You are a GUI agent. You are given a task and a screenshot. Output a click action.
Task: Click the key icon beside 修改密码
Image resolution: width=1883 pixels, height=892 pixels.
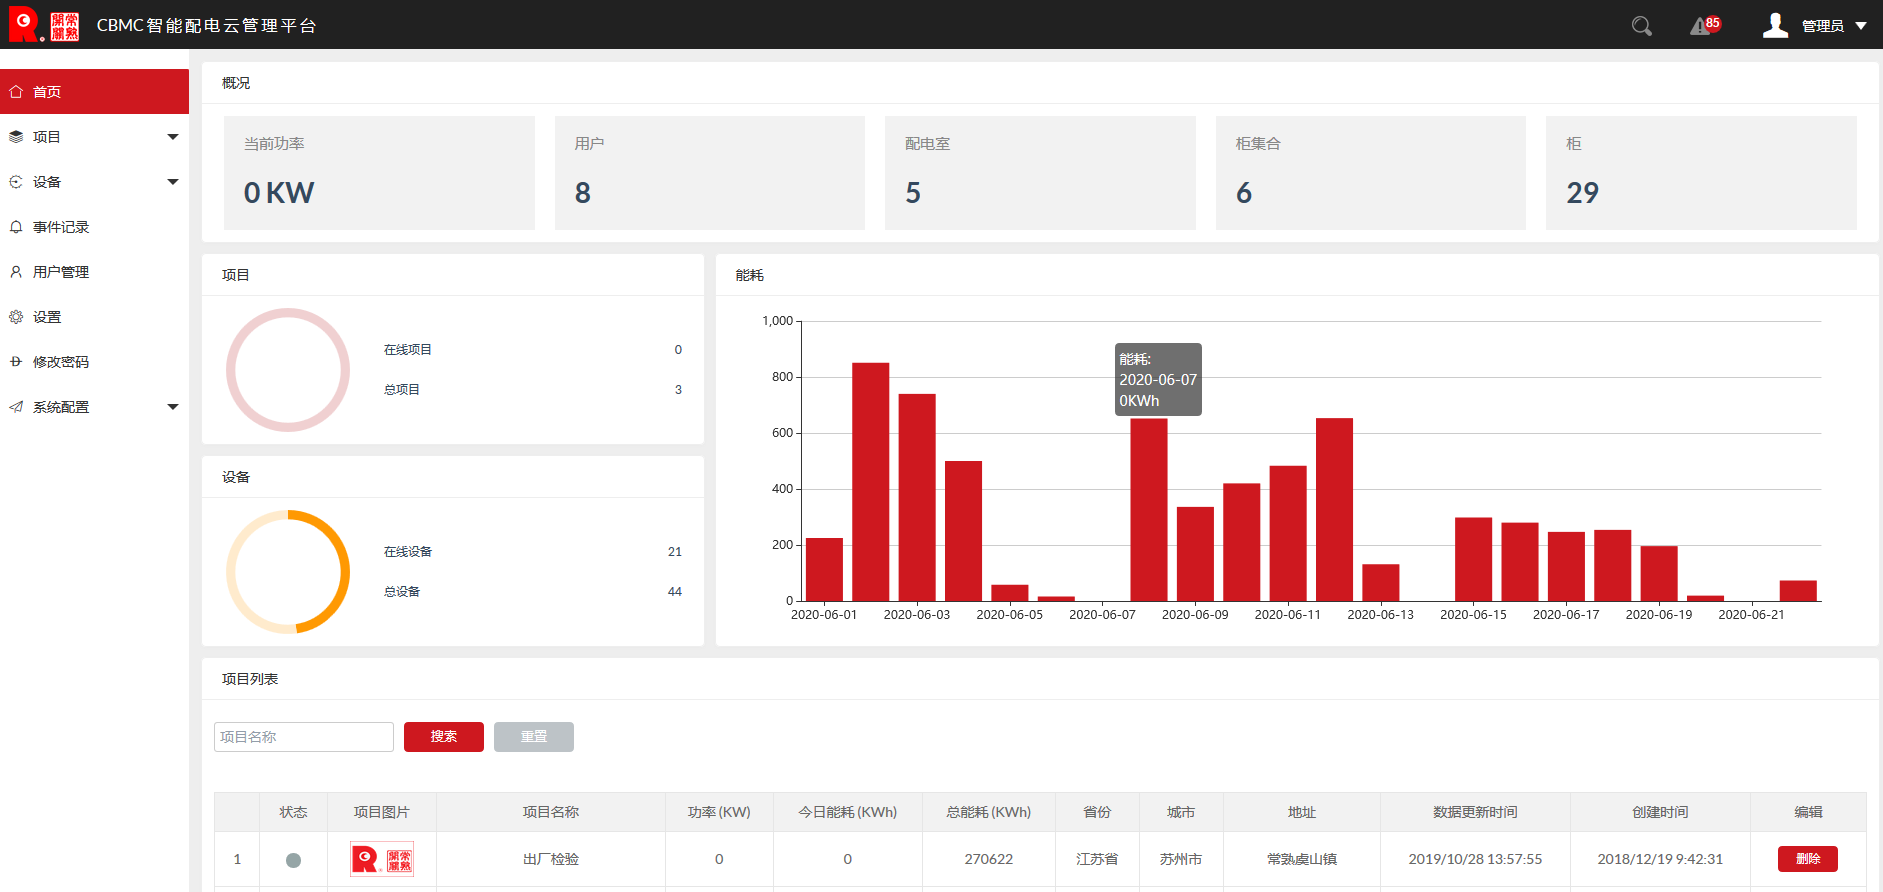tap(16, 362)
